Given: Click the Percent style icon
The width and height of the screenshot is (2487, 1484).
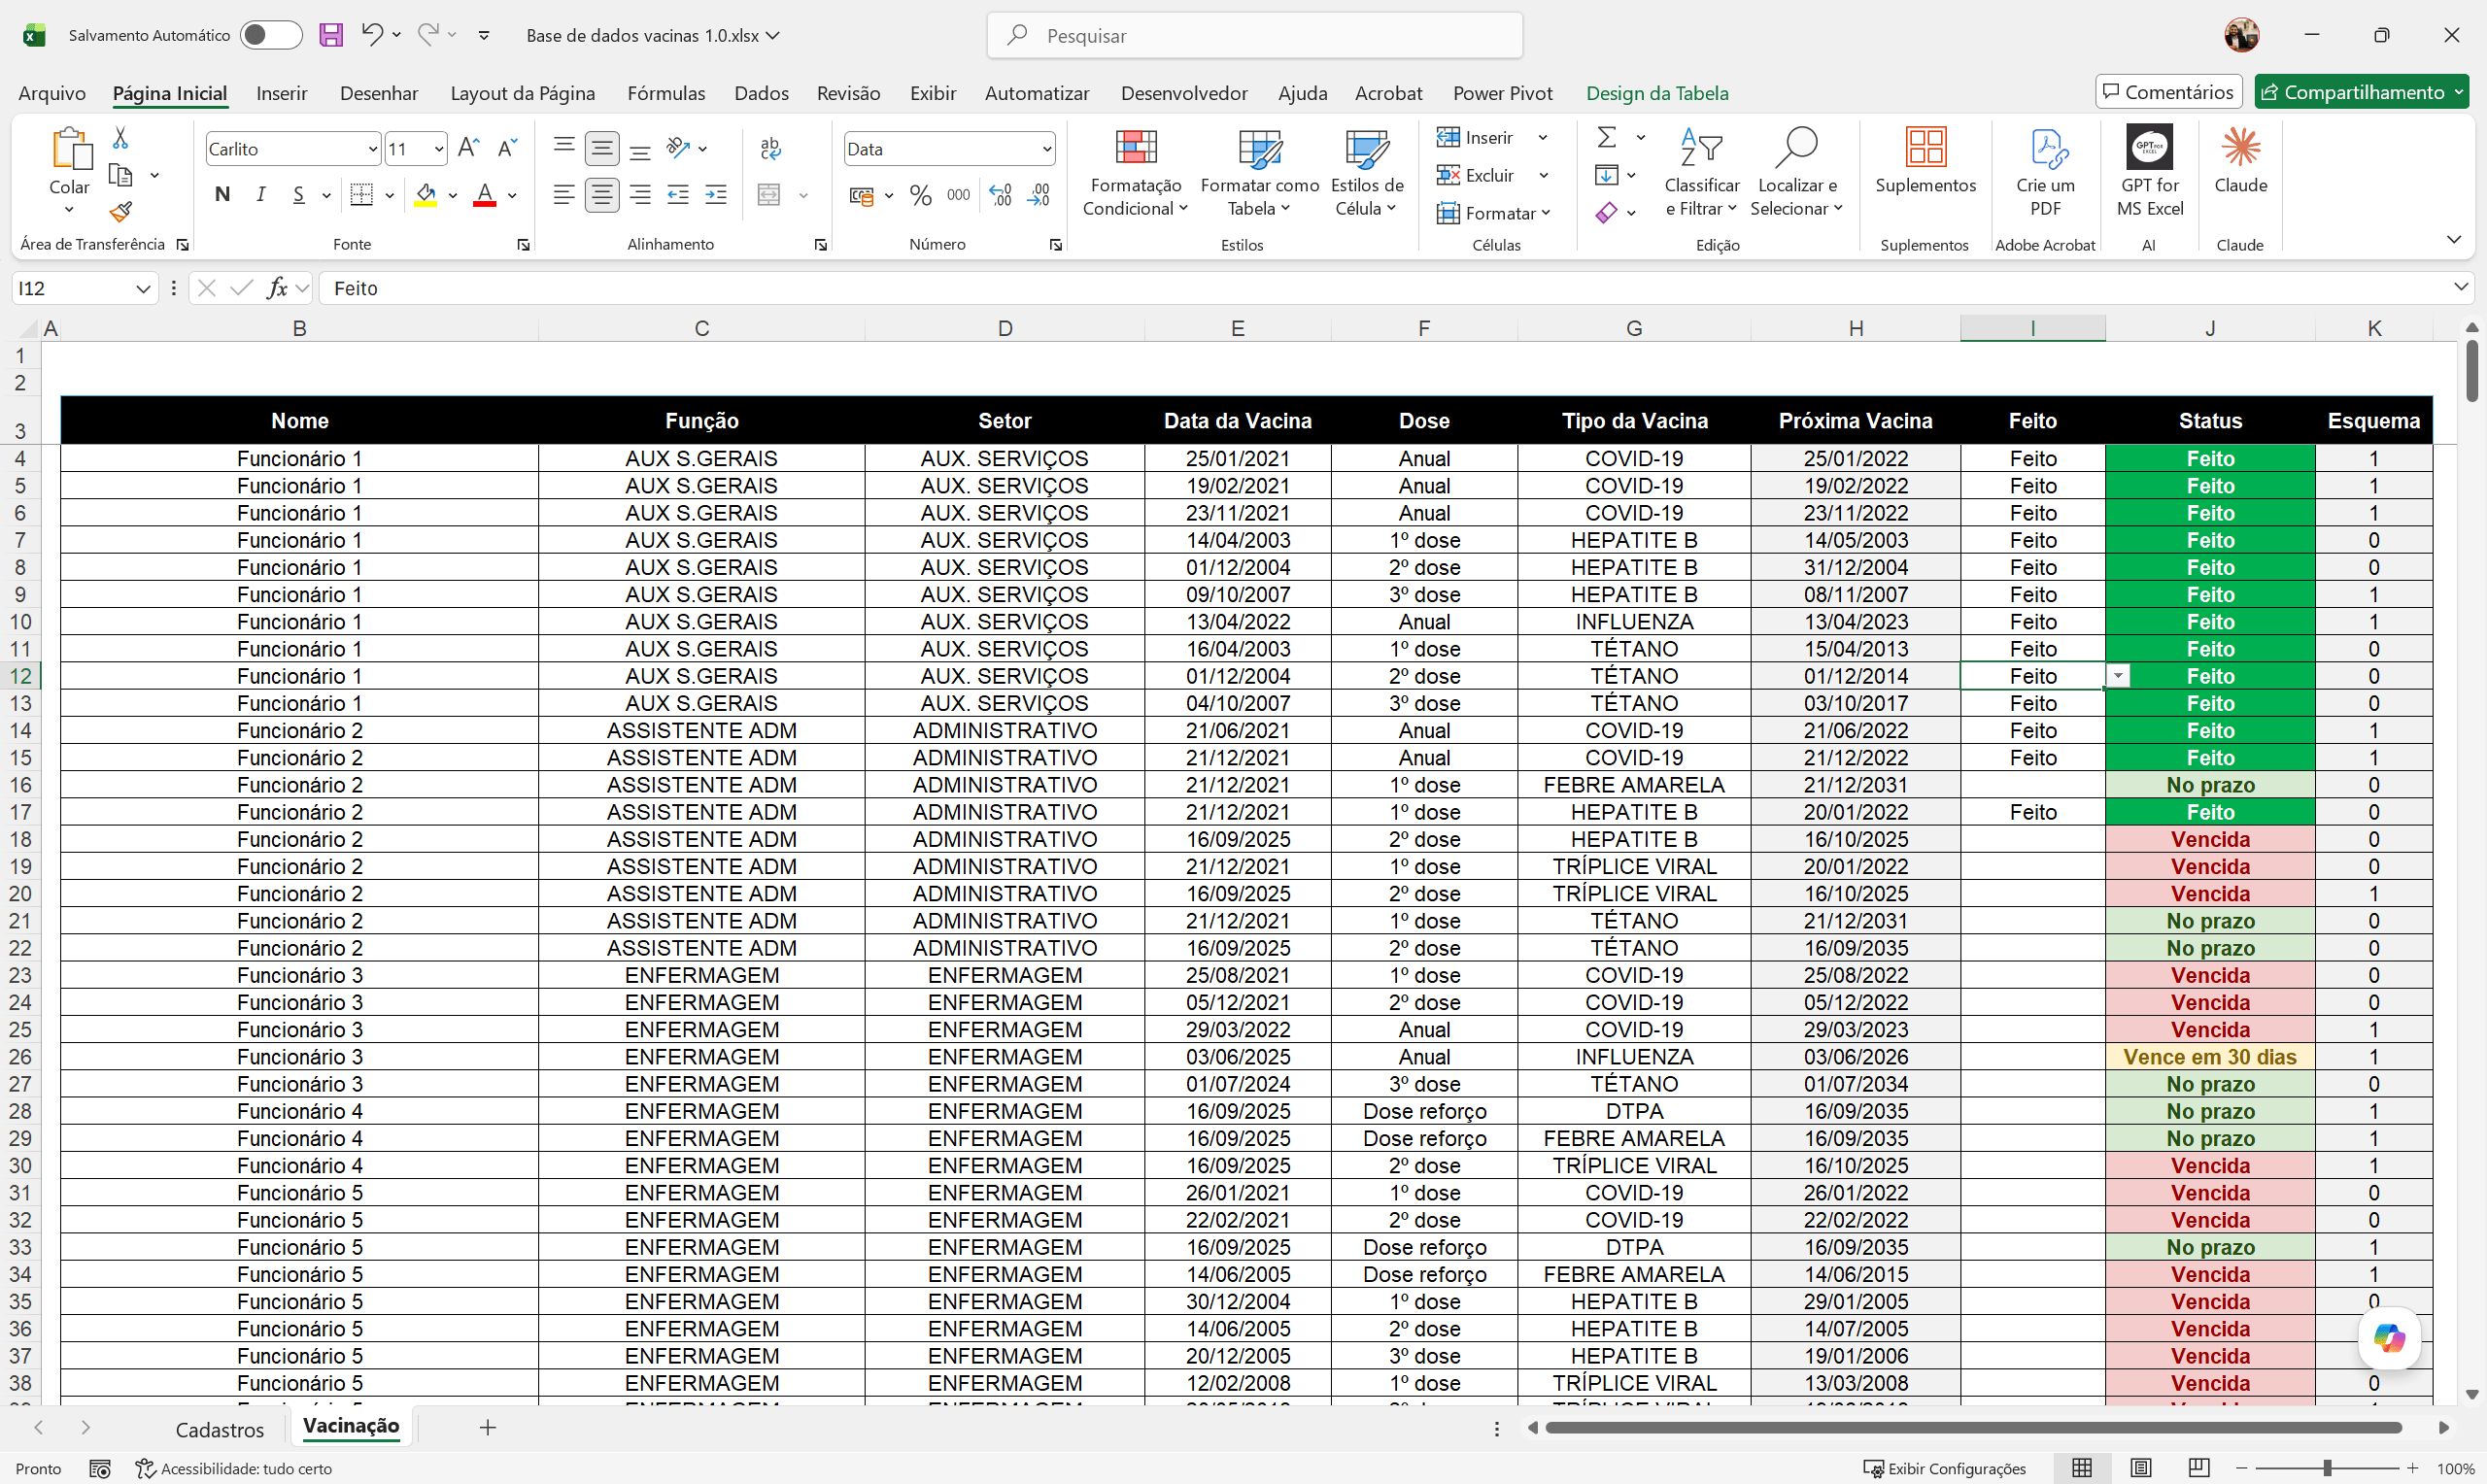Looking at the screenshot, I should point(921,195).
